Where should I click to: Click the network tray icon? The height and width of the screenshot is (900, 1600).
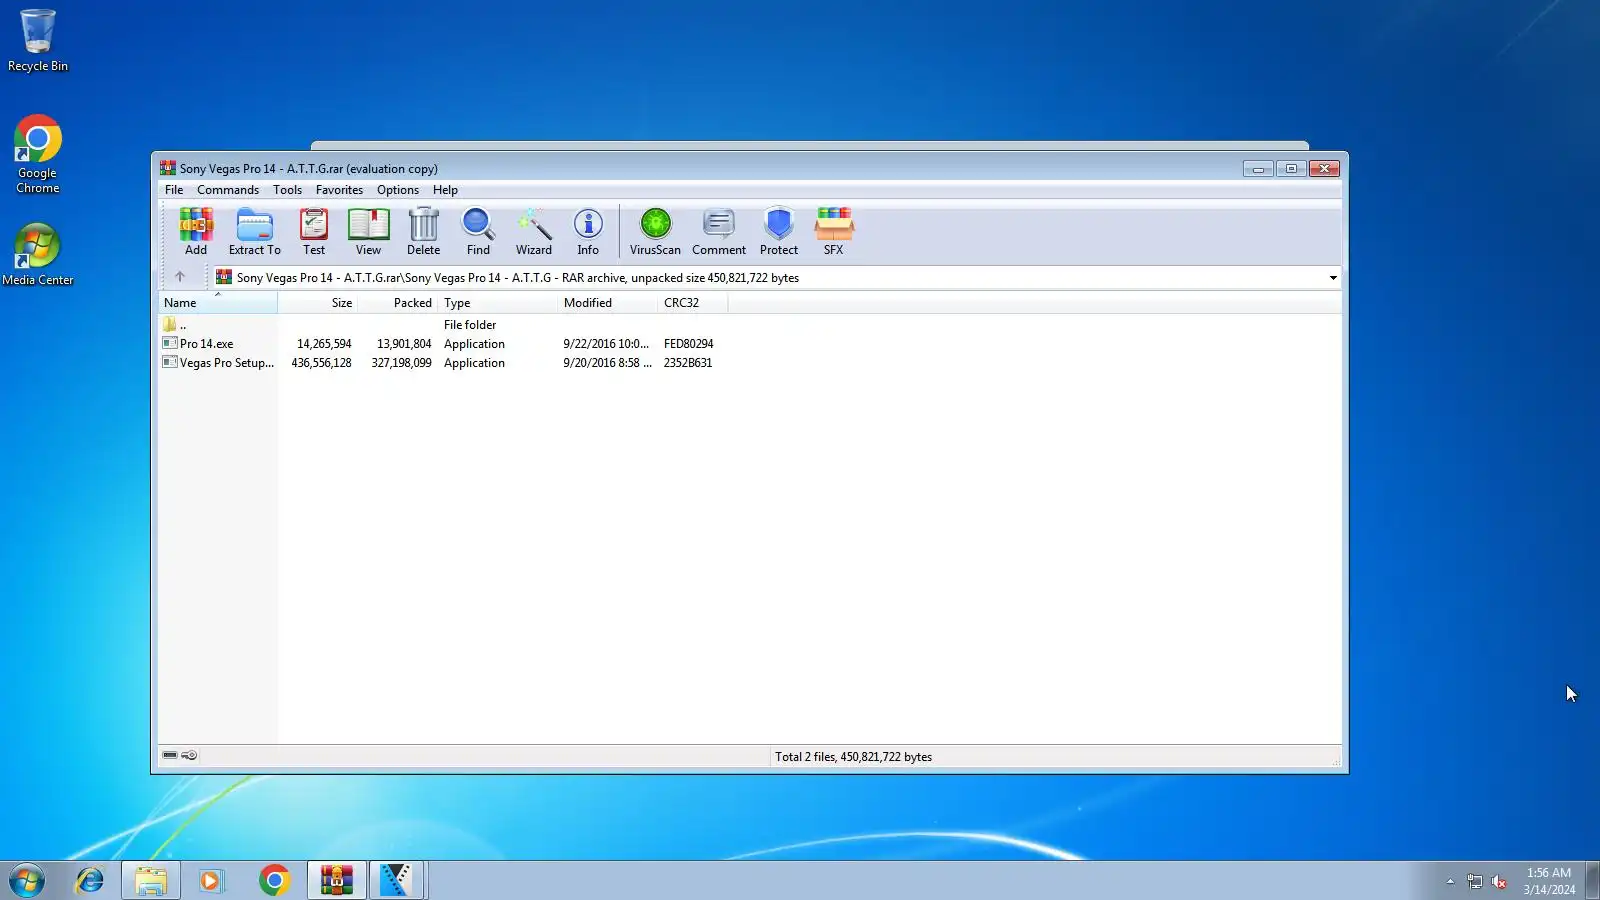click(x=1474, y=881)
